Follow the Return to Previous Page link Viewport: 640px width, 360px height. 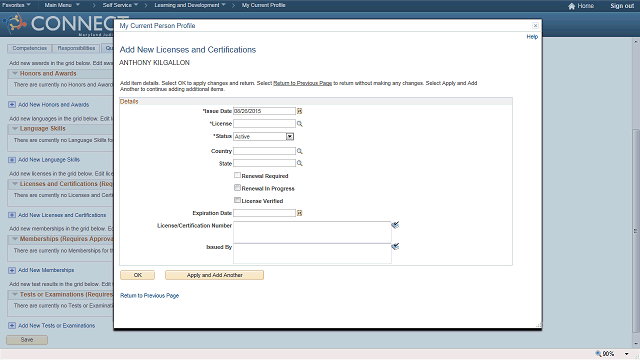(149, 296)
